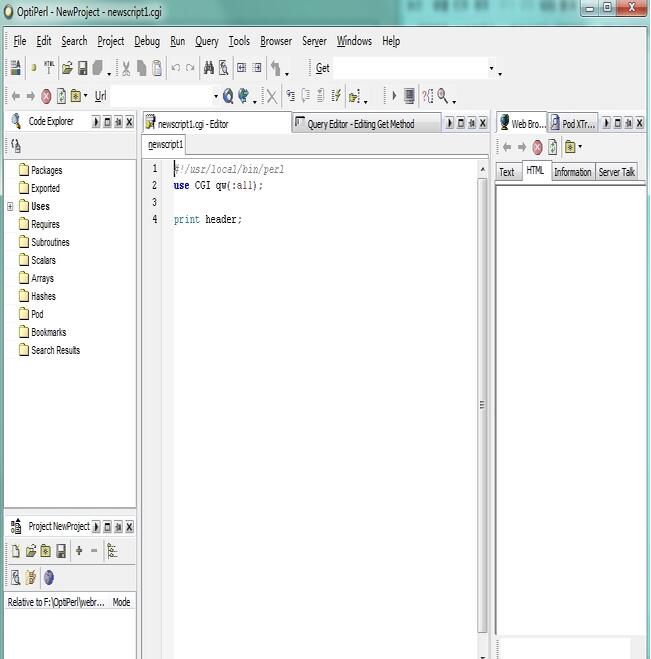Open the Debug menu
The image size is (651, 659).
(147, 41)
